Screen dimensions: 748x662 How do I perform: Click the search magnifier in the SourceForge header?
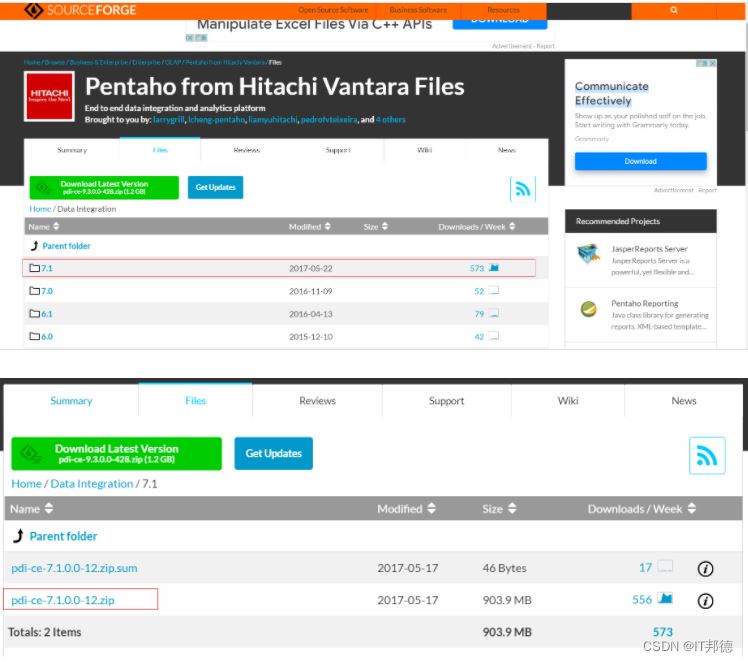click(x=674, y=10)
